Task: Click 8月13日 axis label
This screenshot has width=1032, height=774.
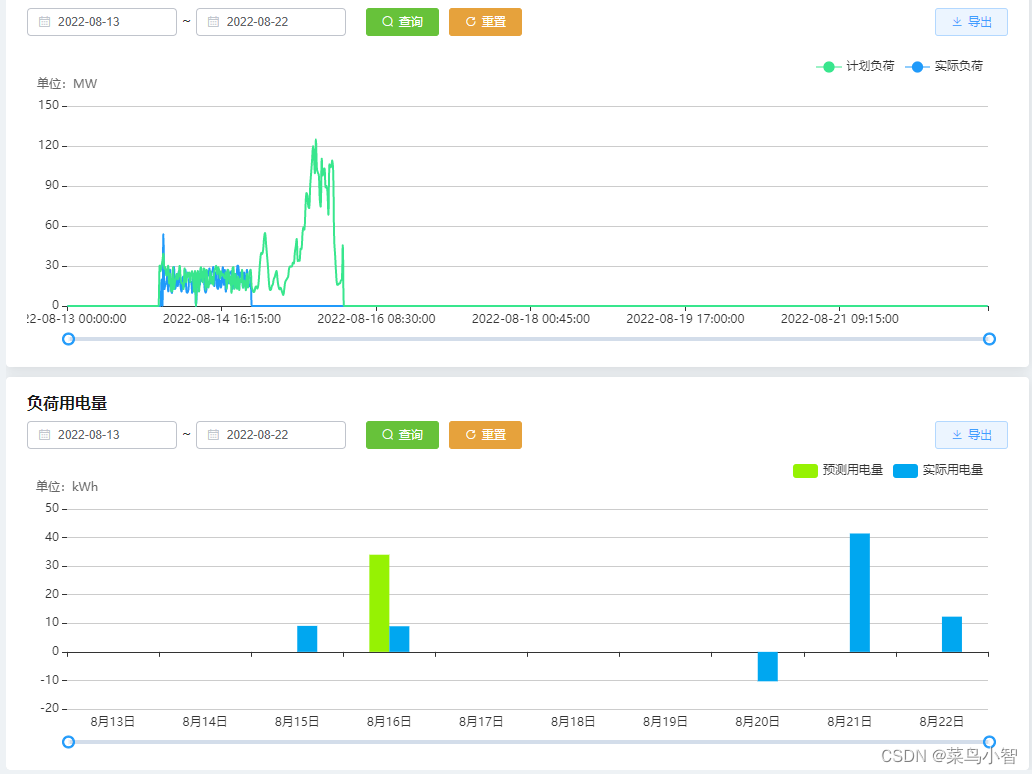Action: pyautogui.click(x=113, y=722)
